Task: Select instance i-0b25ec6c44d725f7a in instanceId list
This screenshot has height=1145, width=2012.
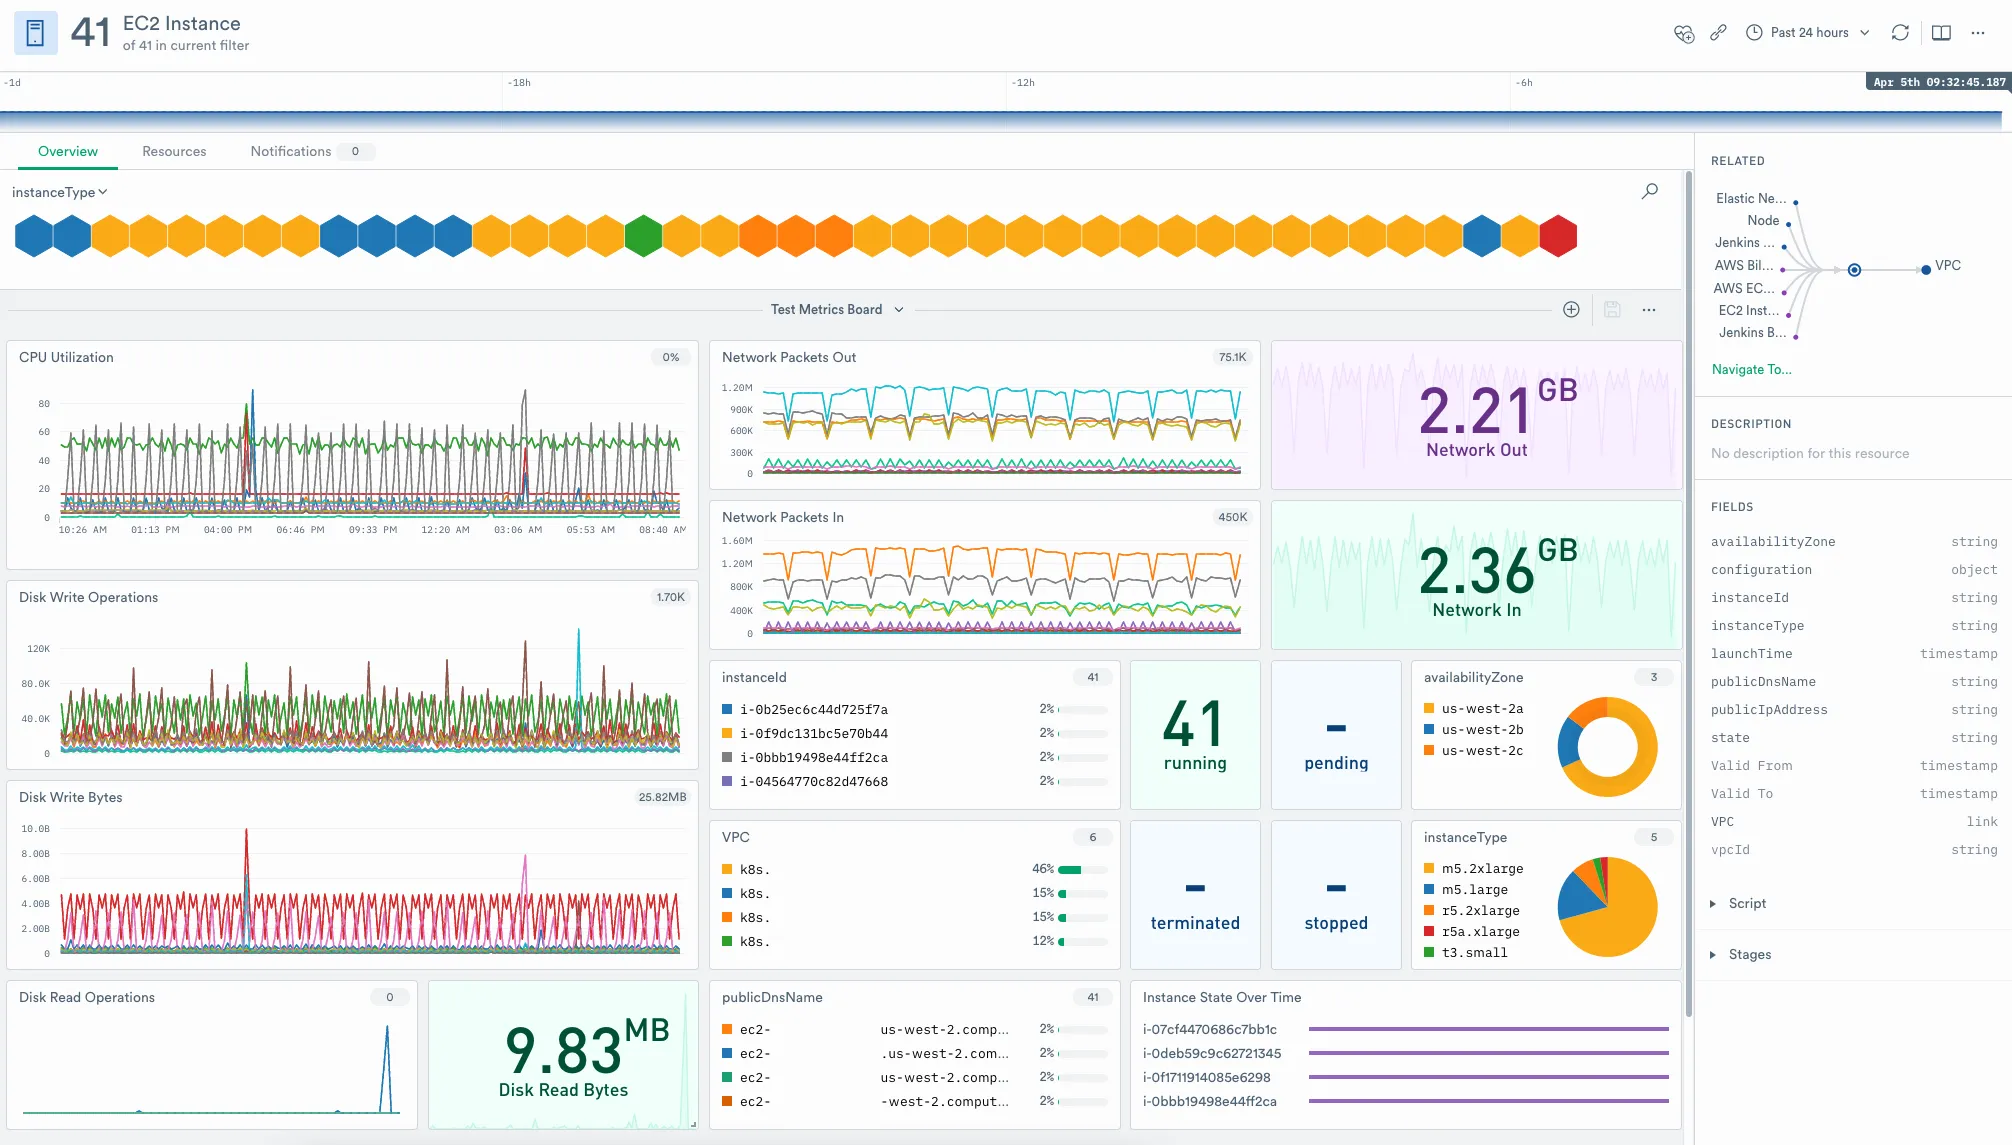Action: click(x=914, y=710)
